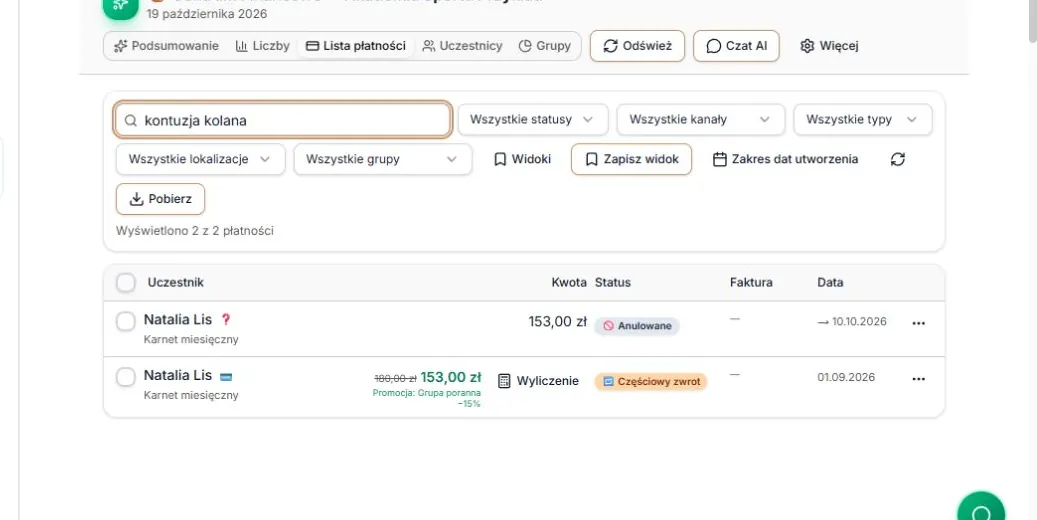Open the Uczestnicy tab
This screenshot has width=1037, height=520.
click(x=462, y=46)
